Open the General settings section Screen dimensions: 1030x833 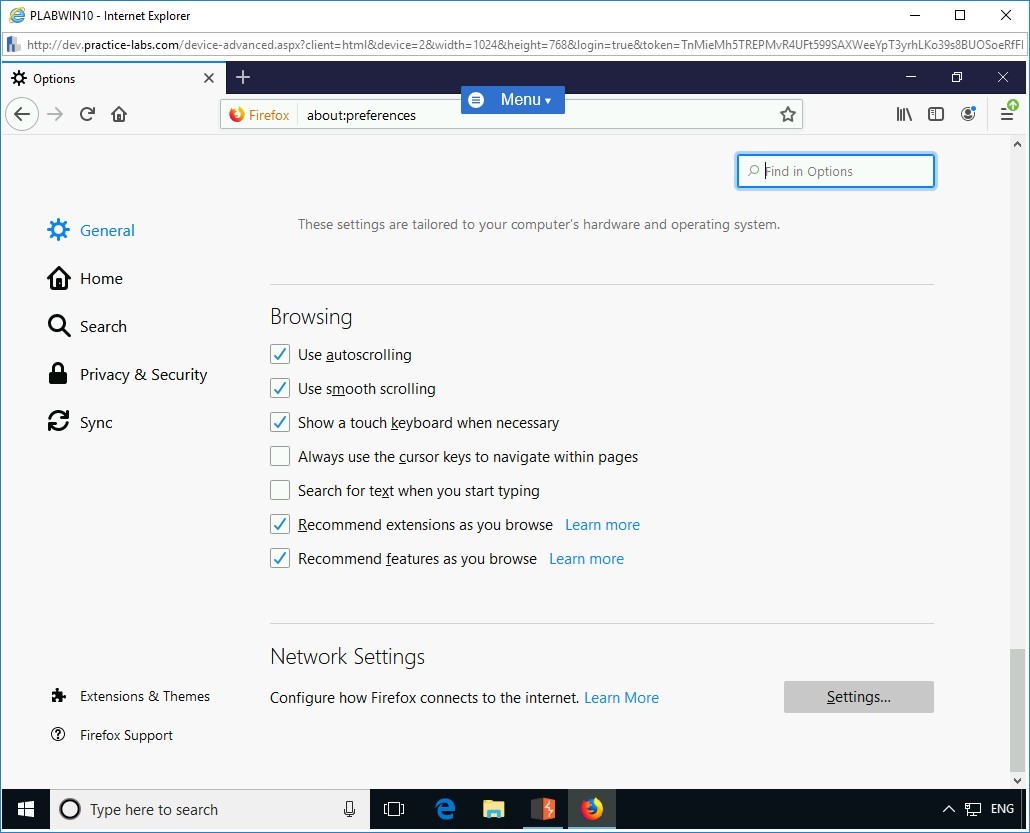(106, 230)
